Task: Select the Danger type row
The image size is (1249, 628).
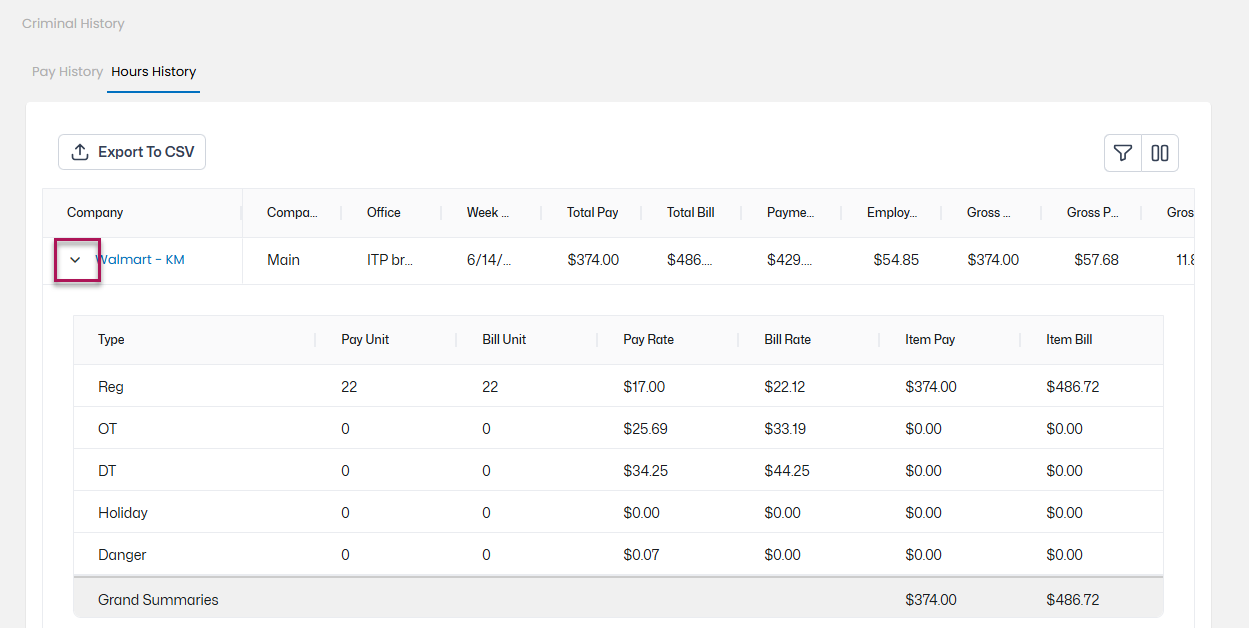Action: point(618,554)
